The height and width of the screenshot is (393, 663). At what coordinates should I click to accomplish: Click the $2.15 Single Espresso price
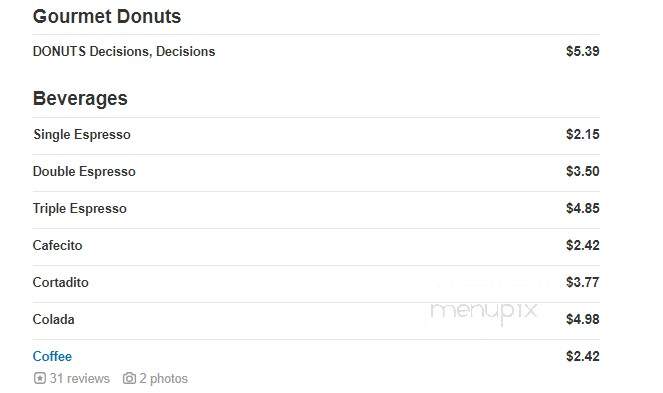coord(583,135)
